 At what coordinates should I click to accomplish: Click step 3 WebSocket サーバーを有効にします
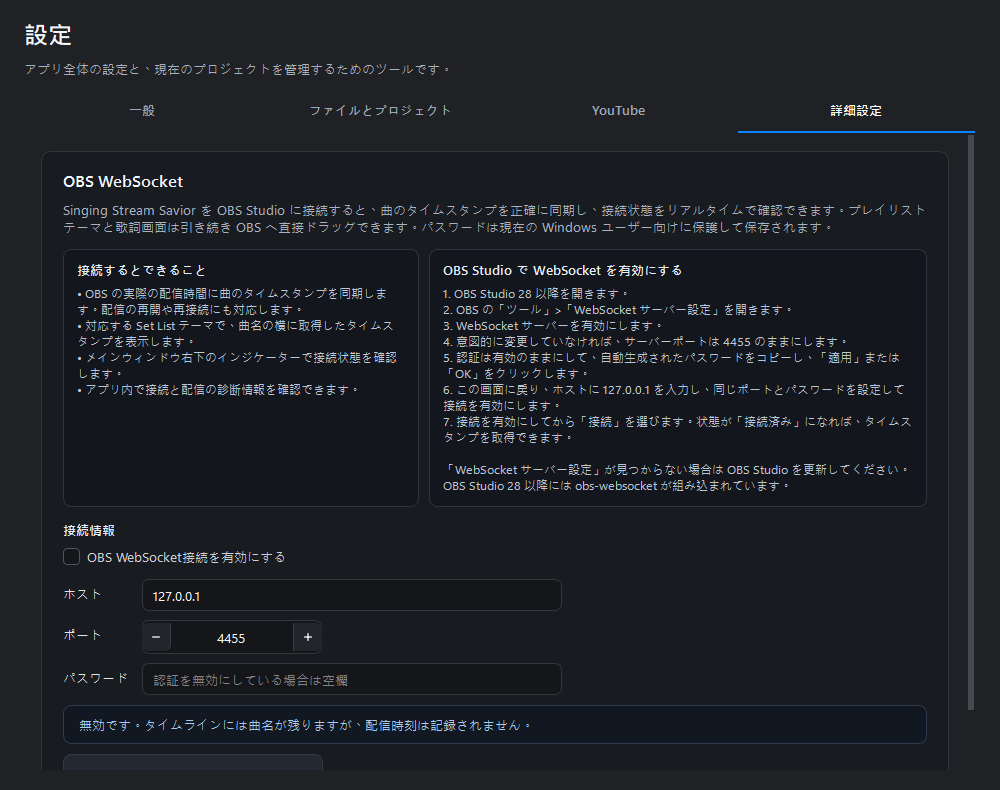(552, 326)
